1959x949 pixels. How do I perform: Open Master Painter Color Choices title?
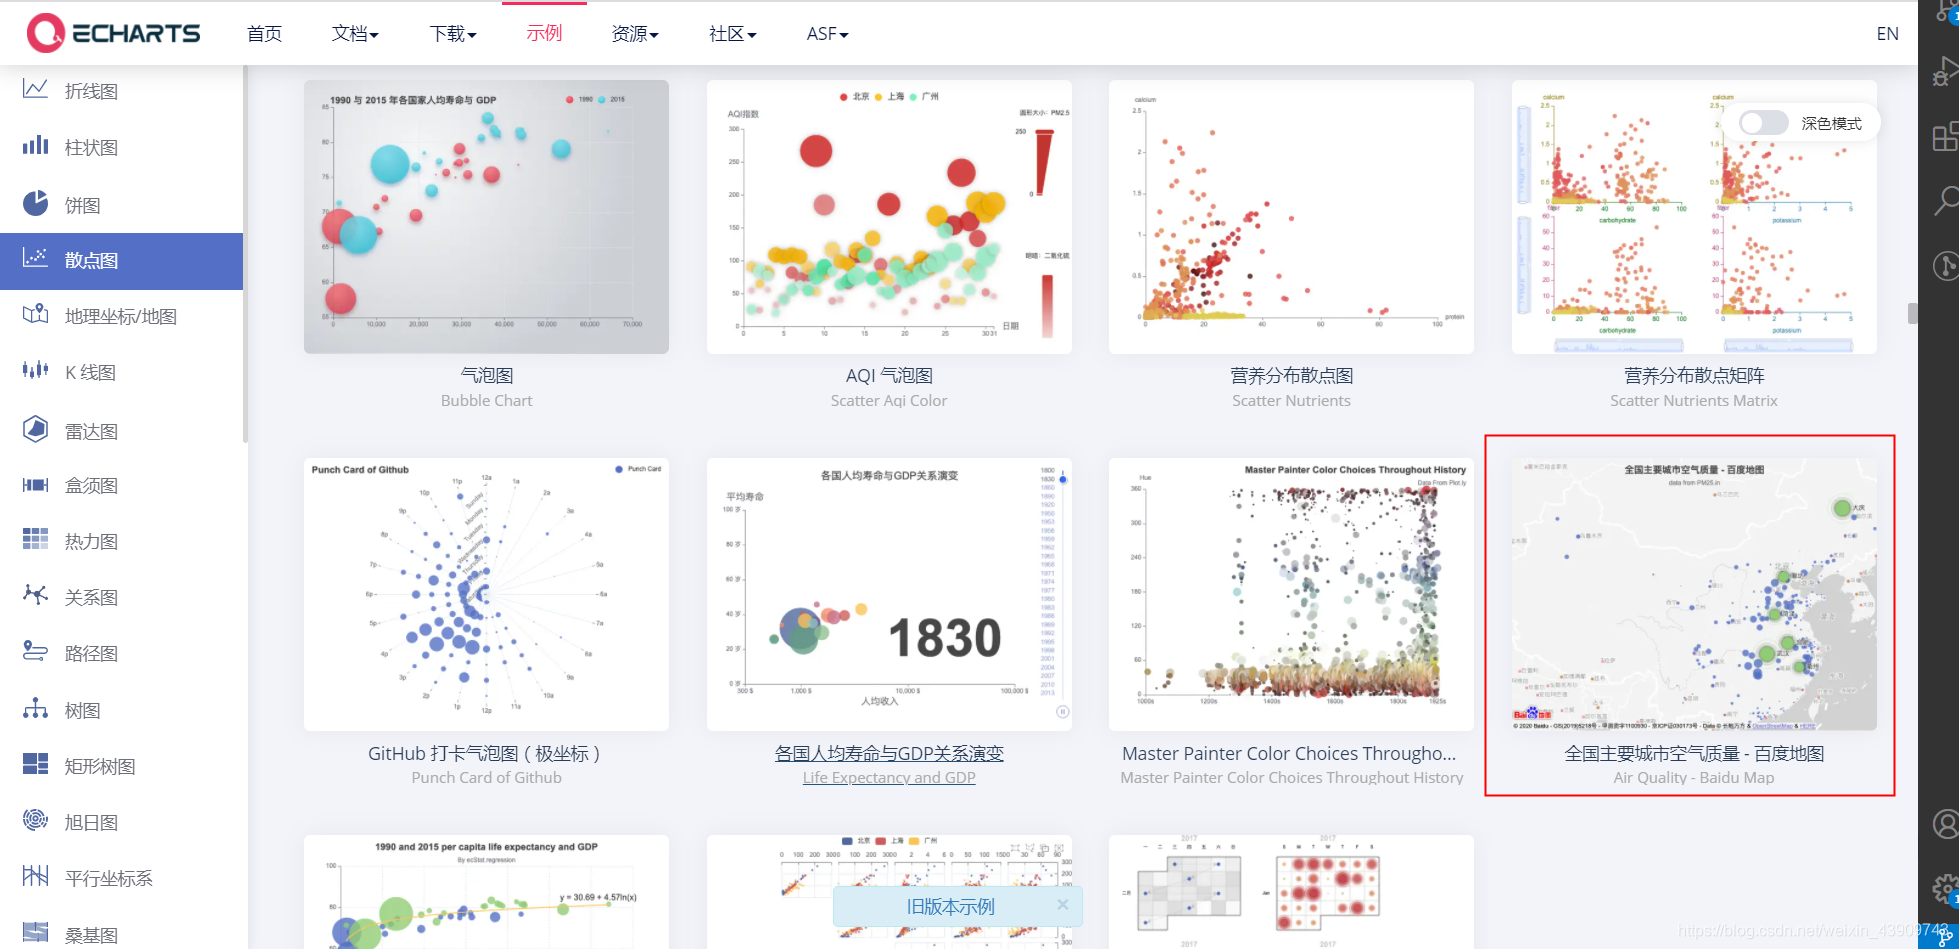click(x=1290, y=753)
